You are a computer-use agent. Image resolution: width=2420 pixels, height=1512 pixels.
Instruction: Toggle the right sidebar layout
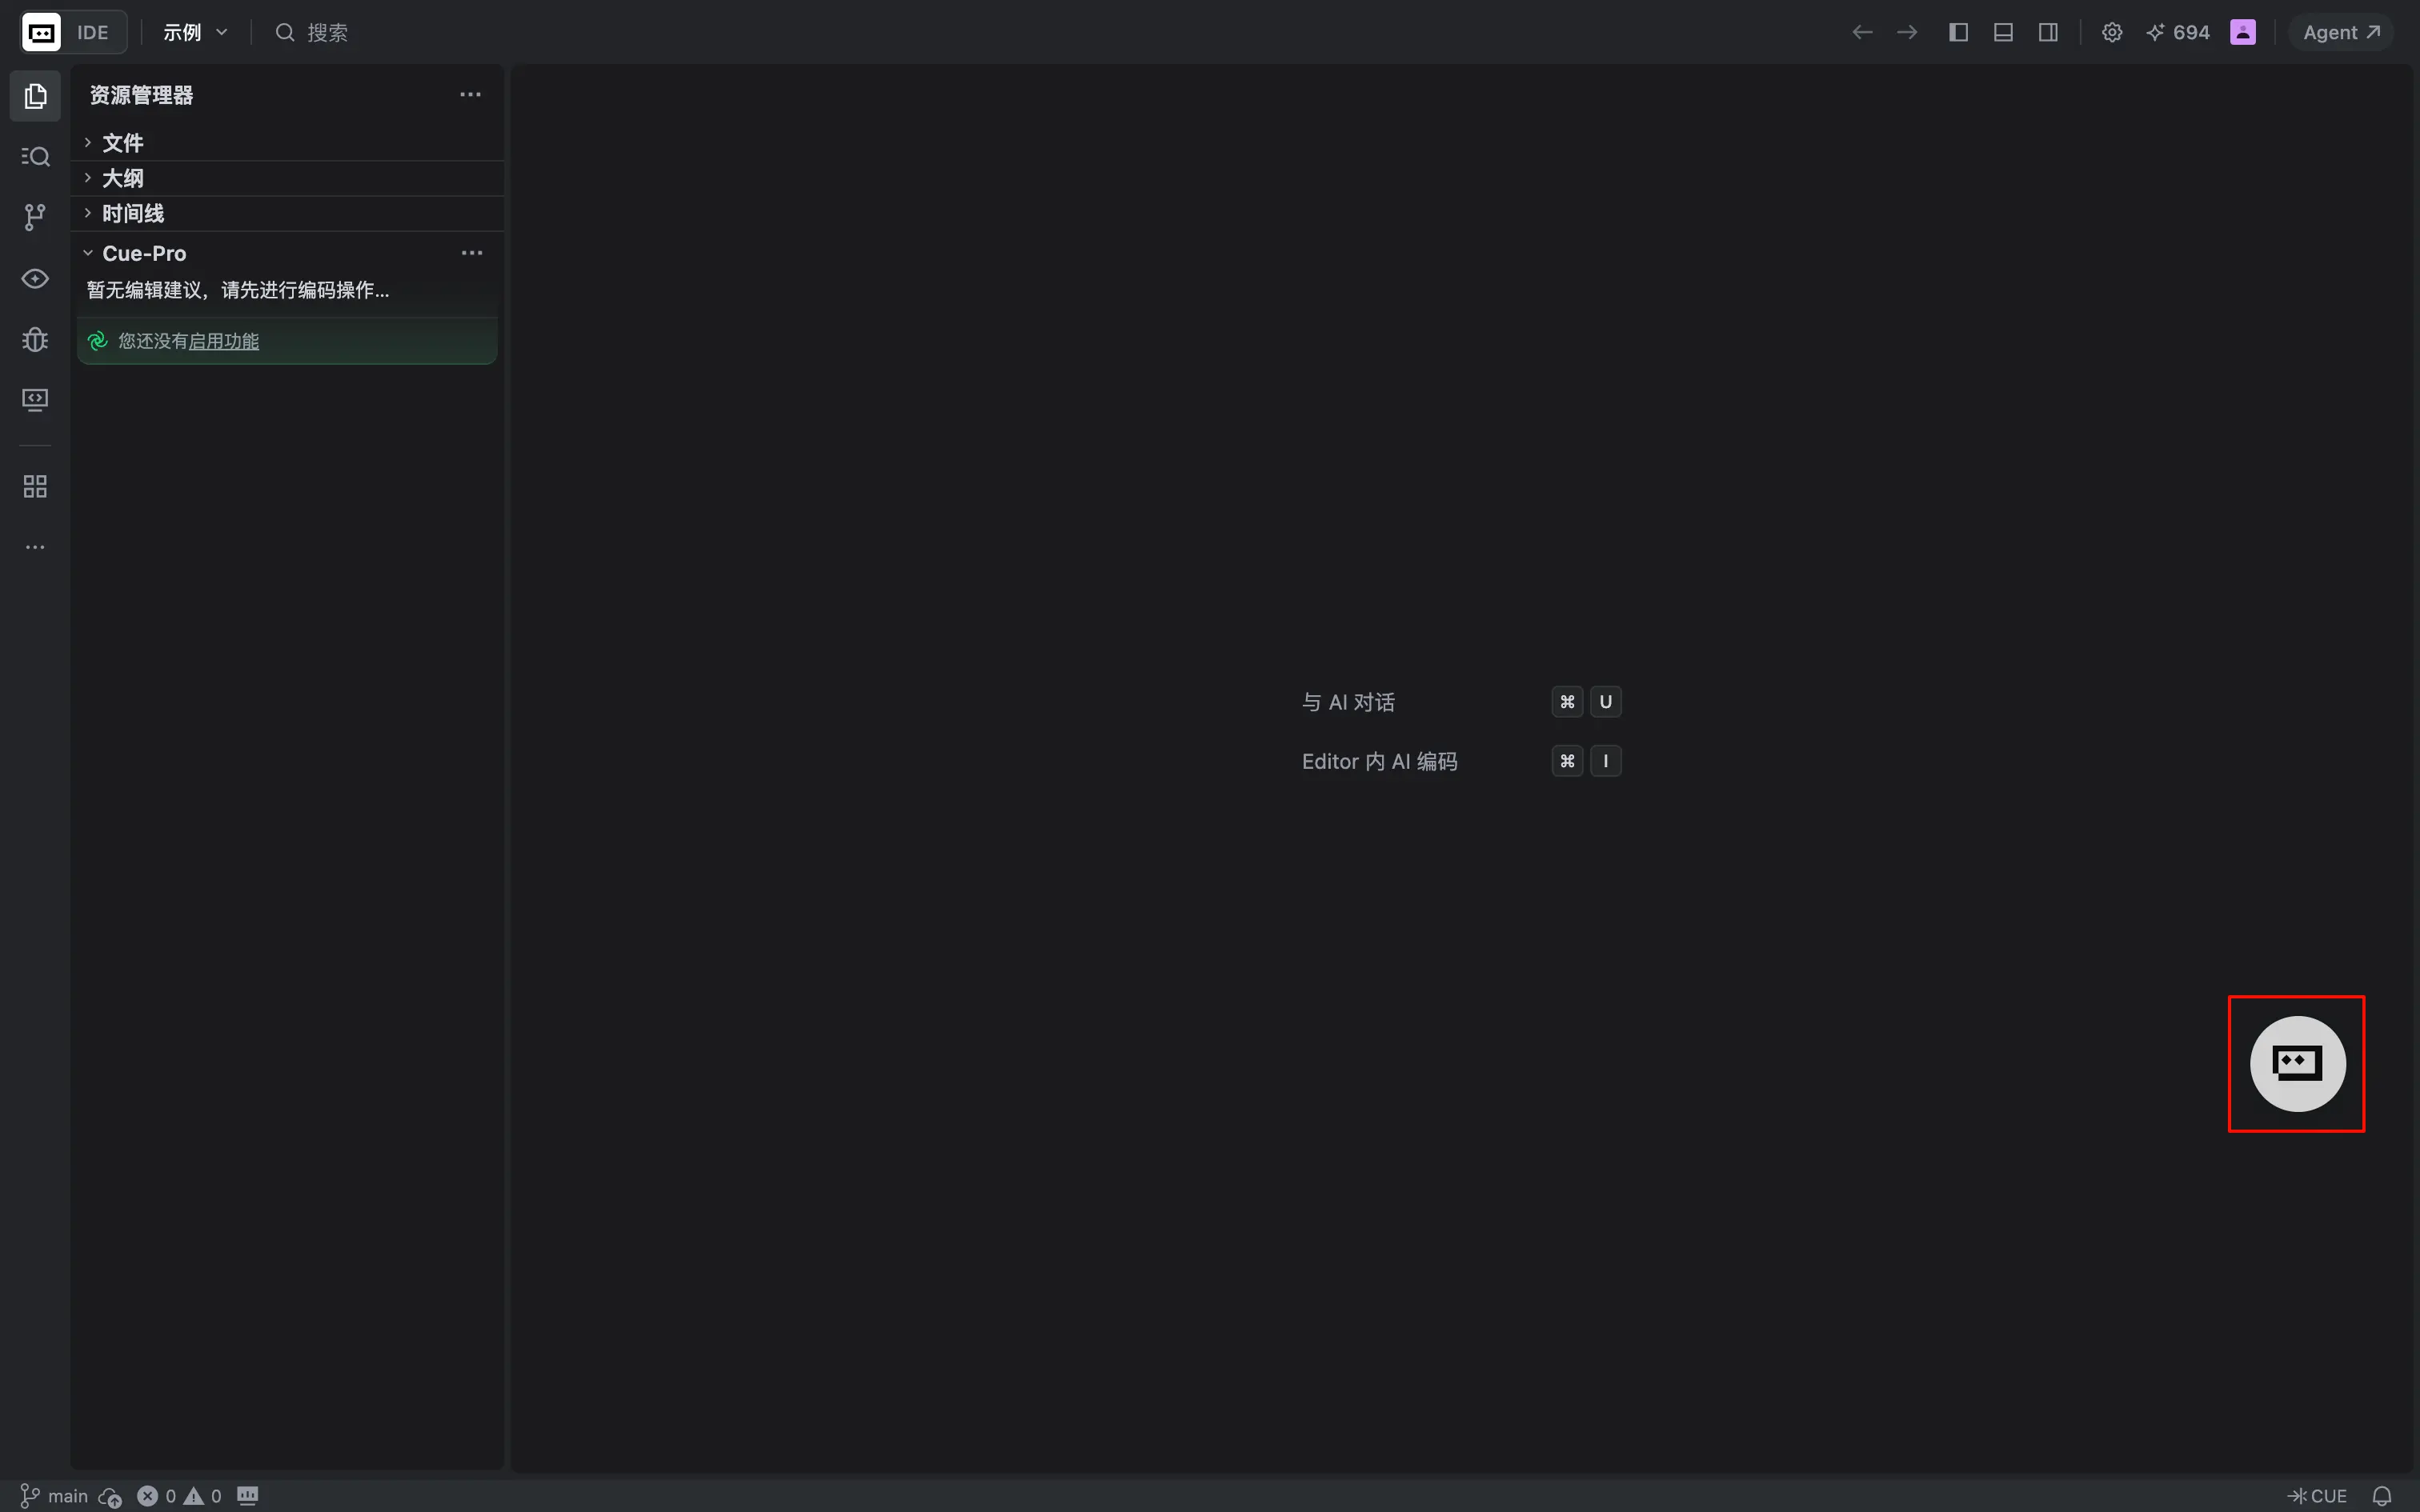[2048, 32]
